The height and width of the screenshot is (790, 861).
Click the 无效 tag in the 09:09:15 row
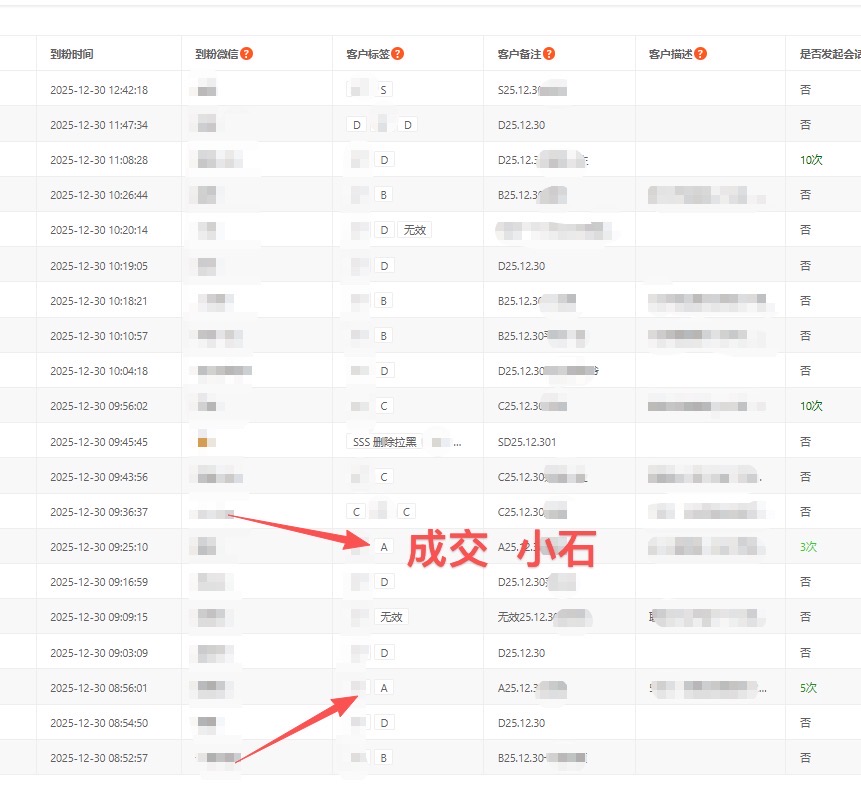[x=391, y=617]
